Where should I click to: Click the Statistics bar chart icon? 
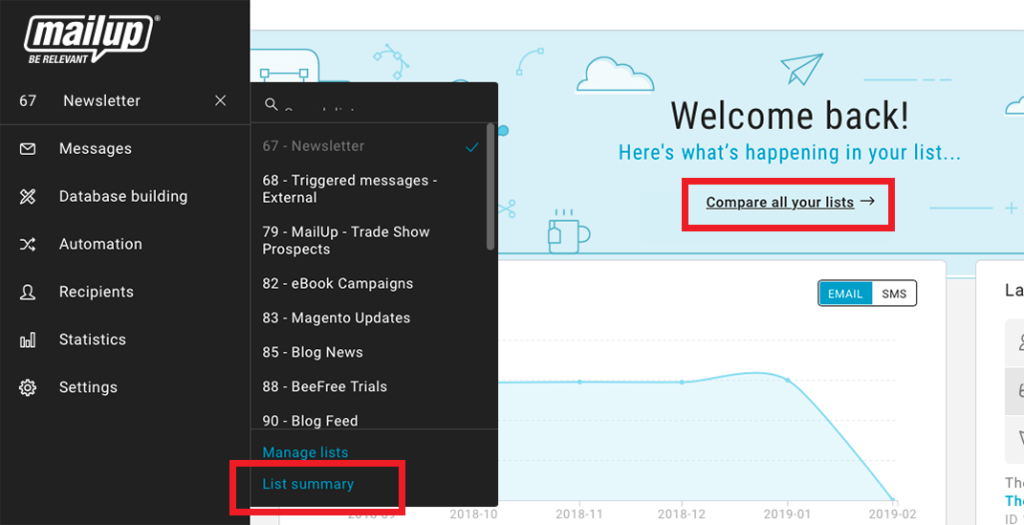click(27, 340)
